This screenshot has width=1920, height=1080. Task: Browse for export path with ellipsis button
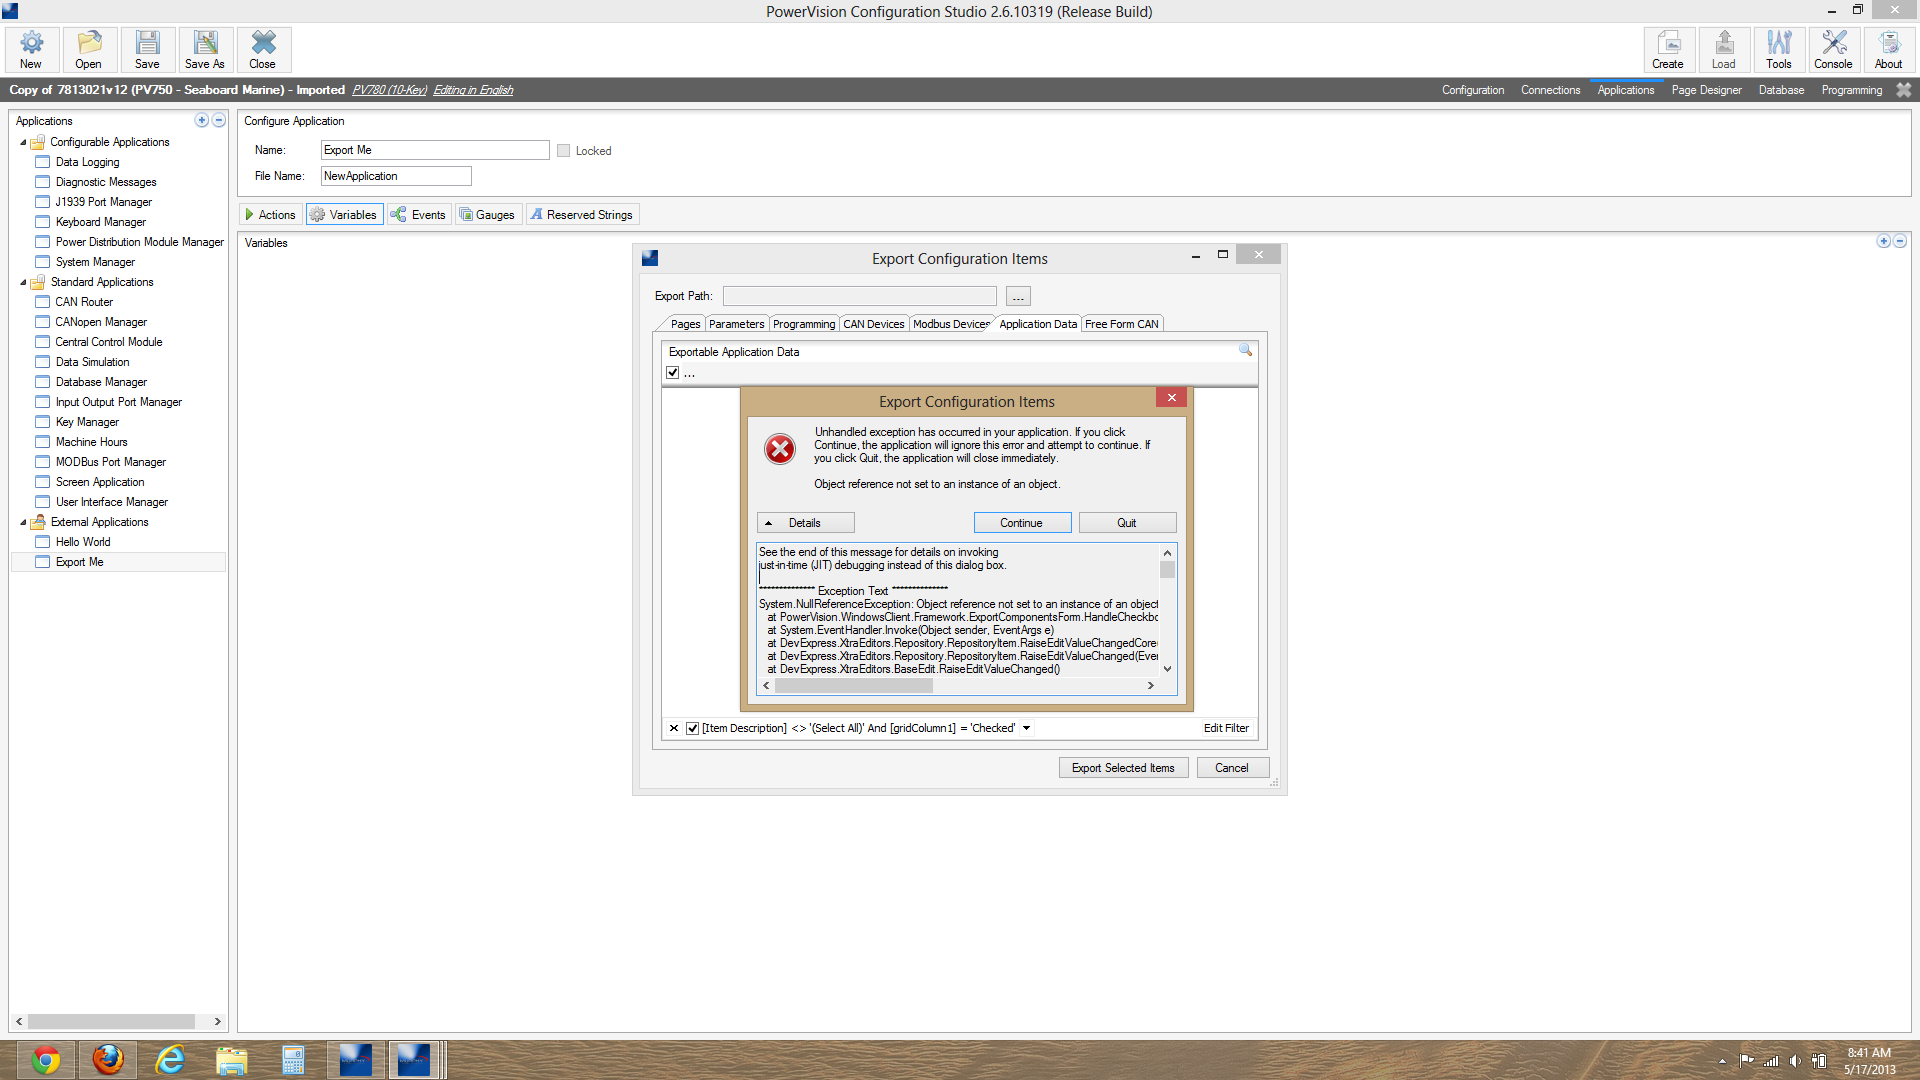1018,297
